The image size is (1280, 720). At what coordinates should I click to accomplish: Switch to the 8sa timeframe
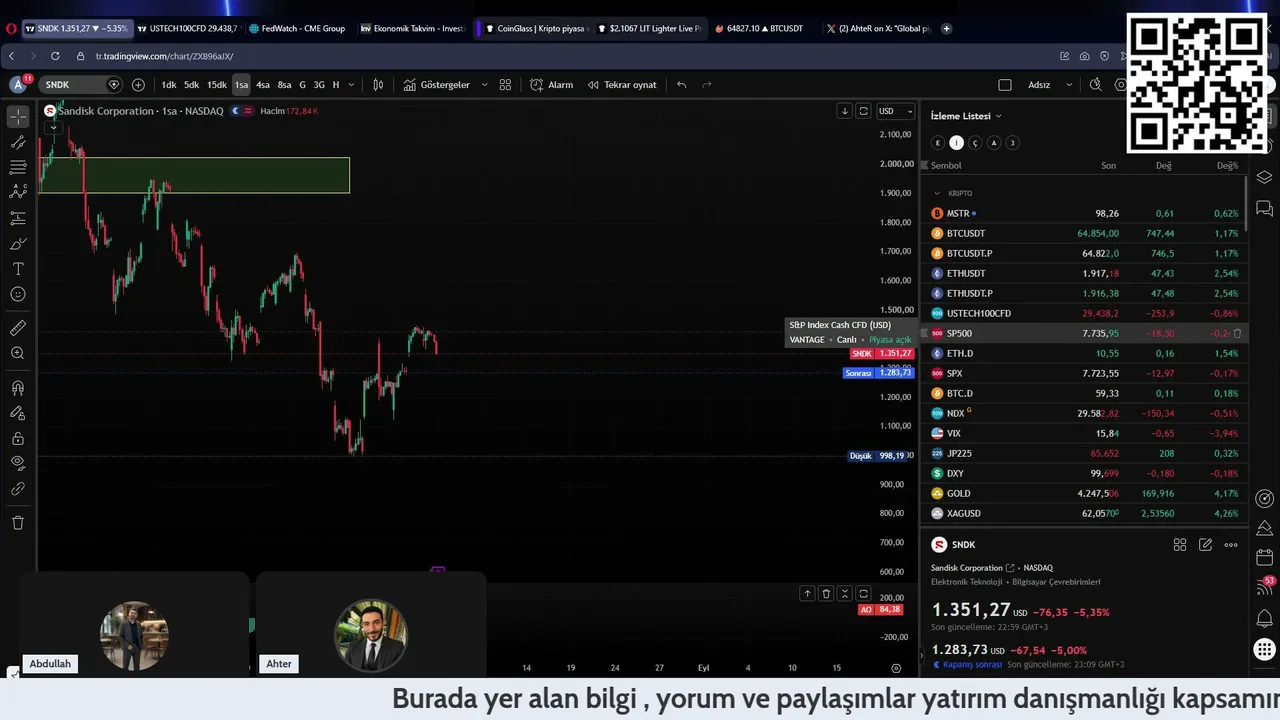(x=285, y=85)
